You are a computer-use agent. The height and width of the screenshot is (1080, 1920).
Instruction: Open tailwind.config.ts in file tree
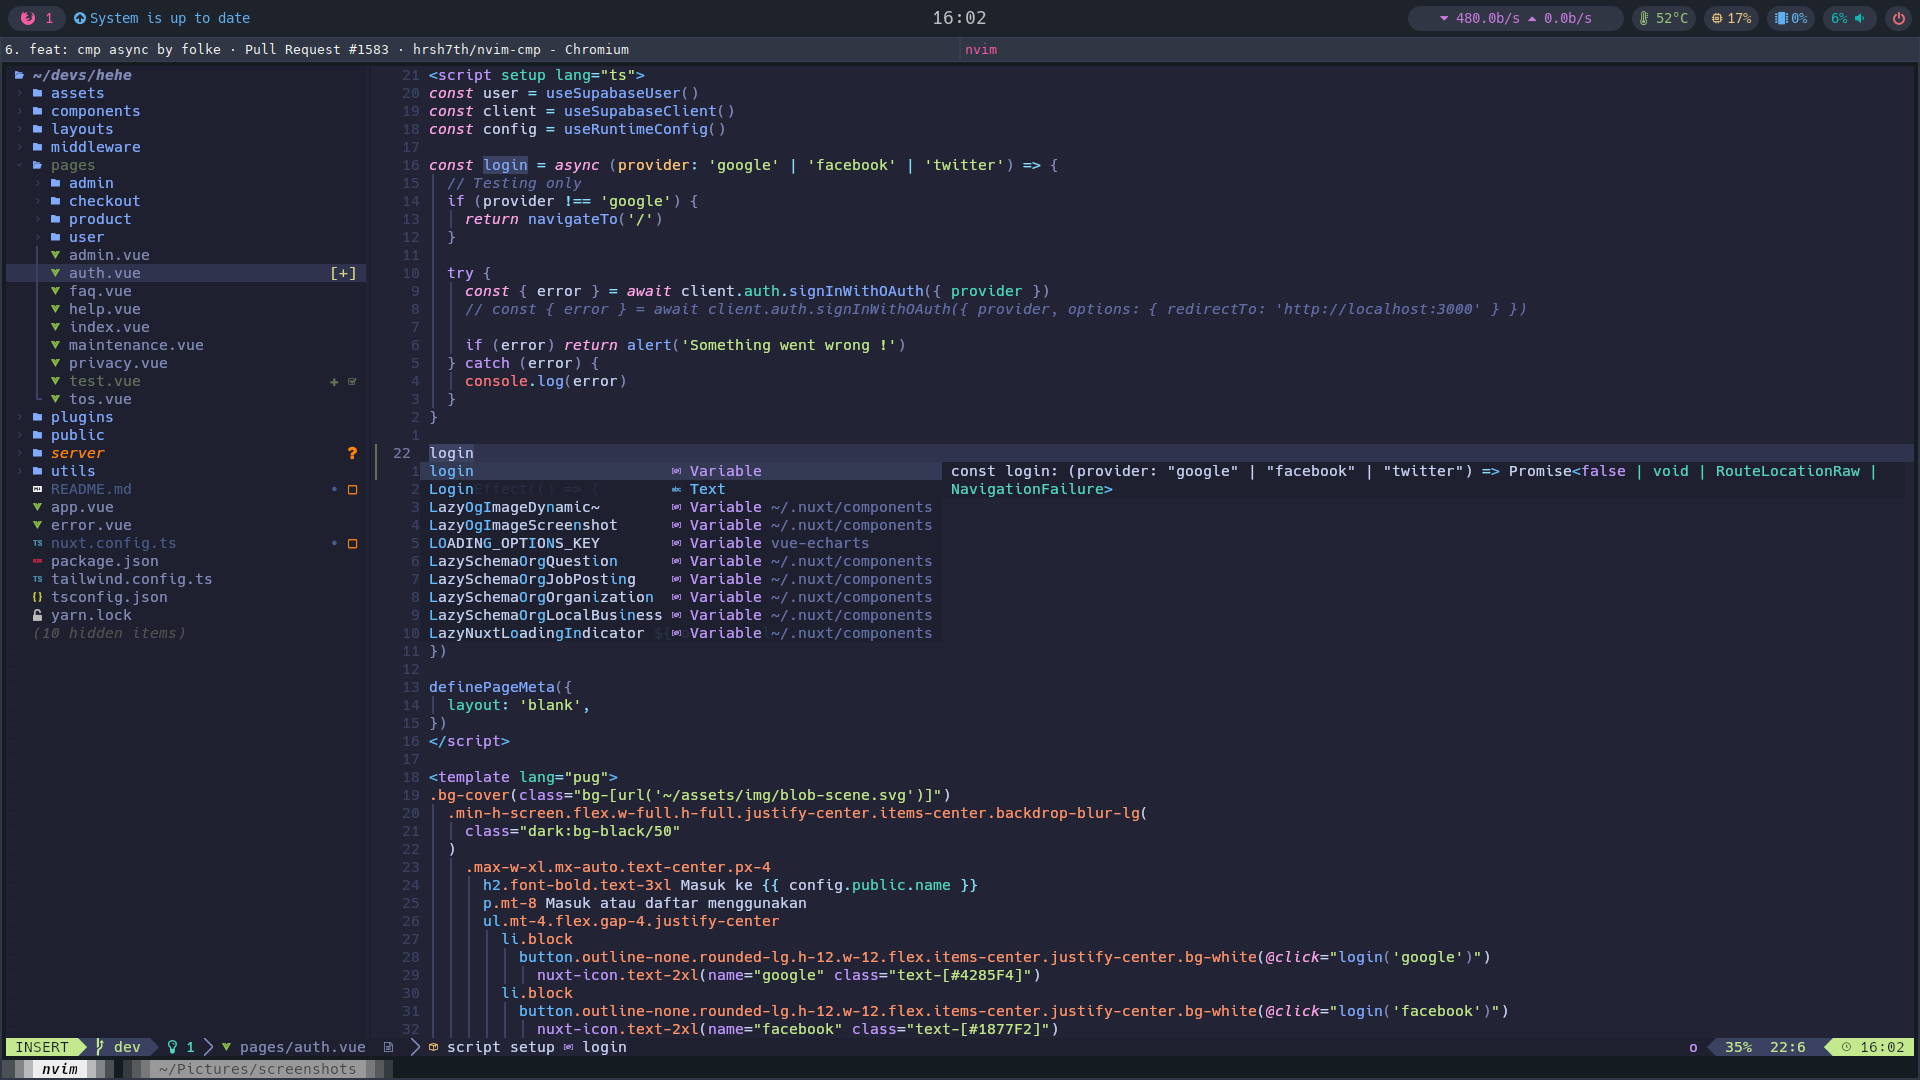point(131,580)
